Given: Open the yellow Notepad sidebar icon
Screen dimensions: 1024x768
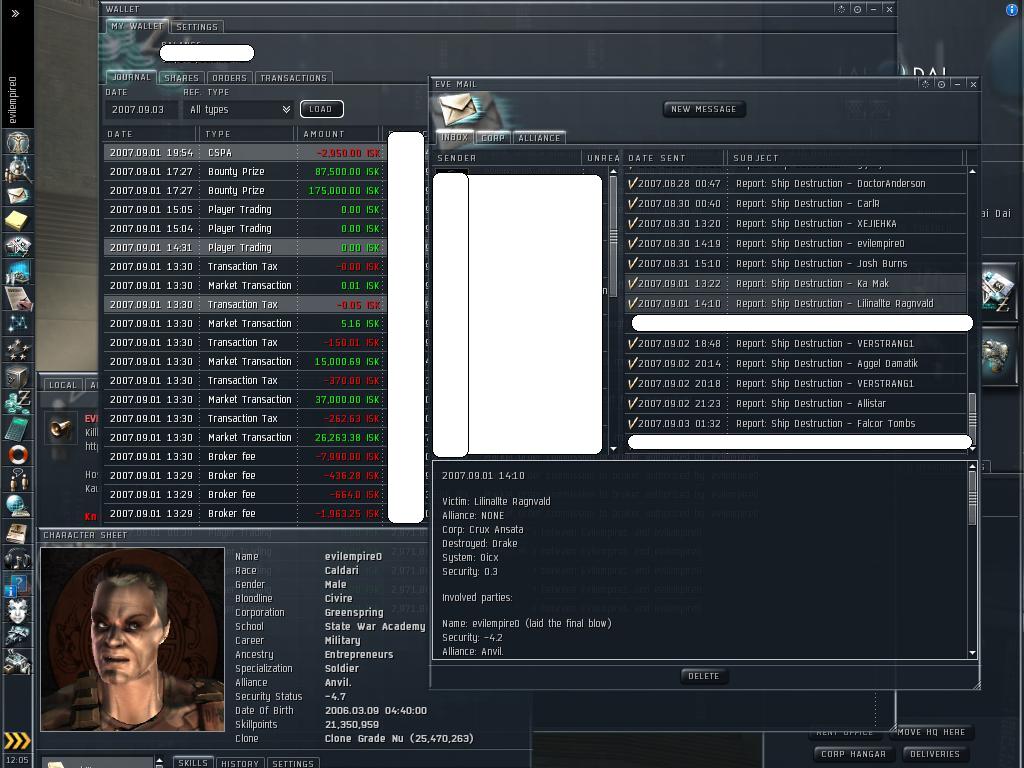Looking at the screenshot, I should pos(18,220).
